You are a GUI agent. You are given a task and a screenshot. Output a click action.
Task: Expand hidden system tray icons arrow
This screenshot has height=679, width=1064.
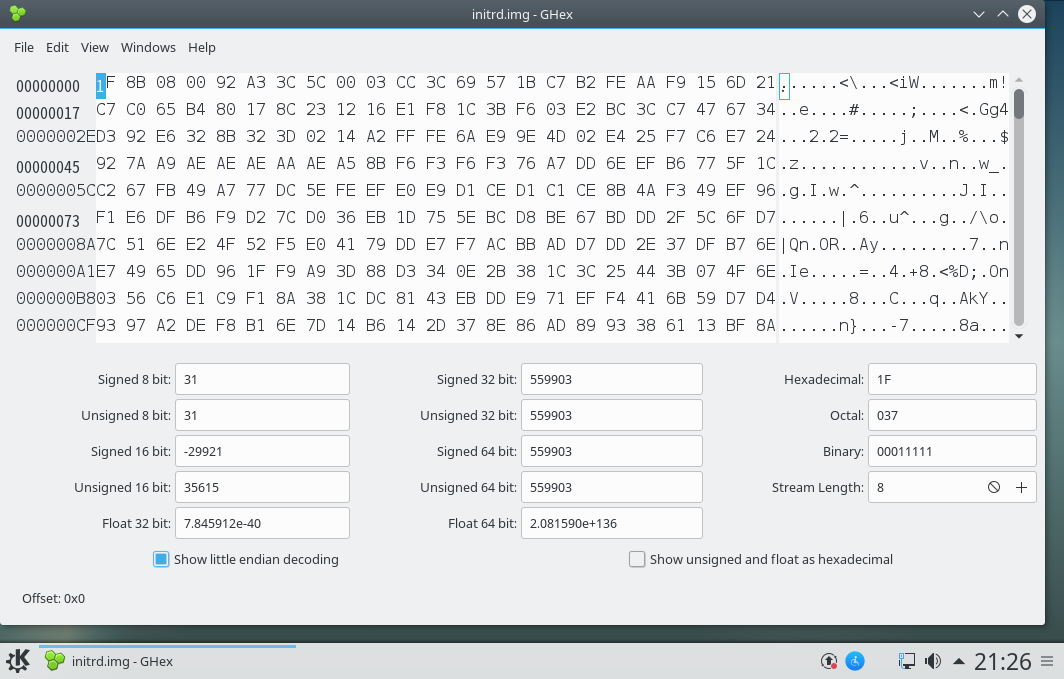(959, 661)
